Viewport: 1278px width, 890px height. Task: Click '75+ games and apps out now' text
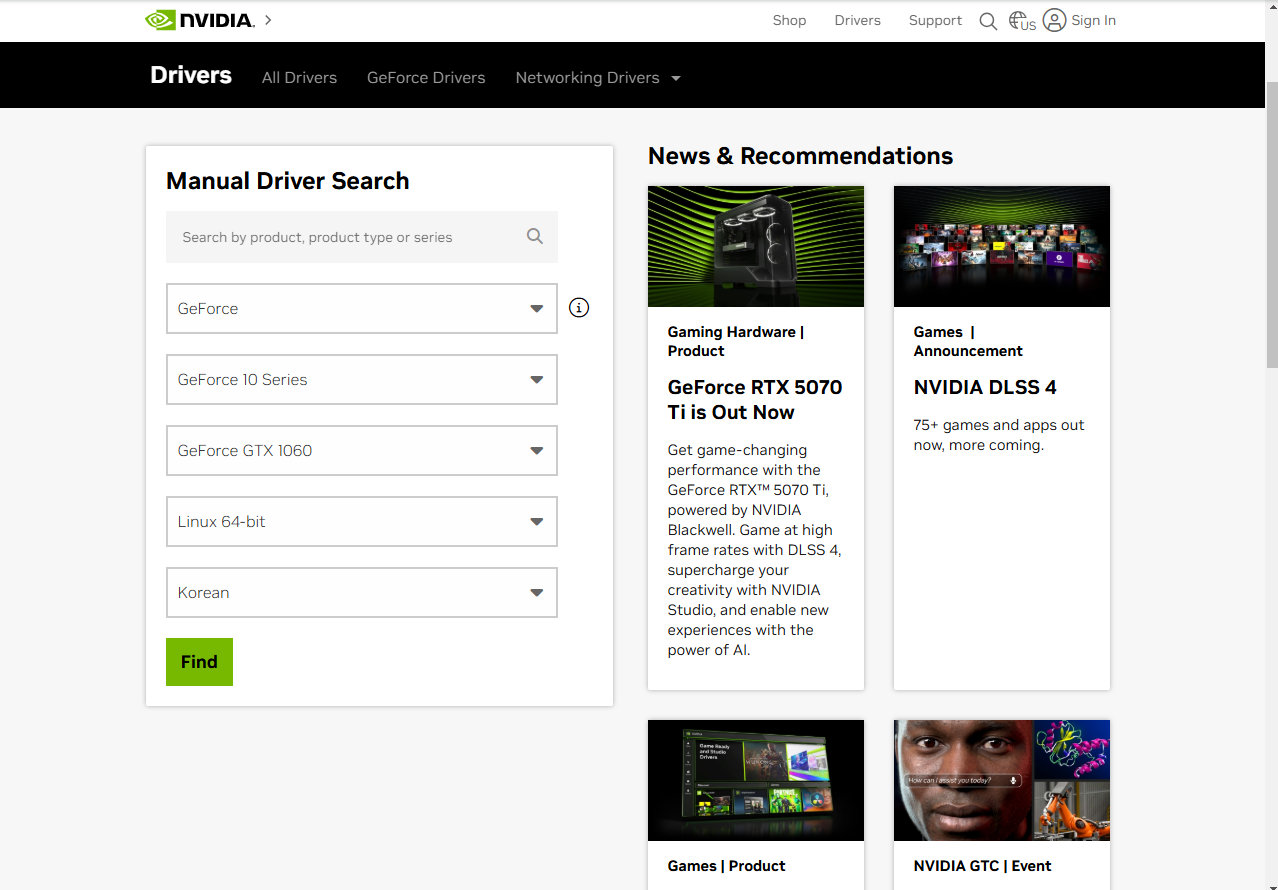click(999, 435)
